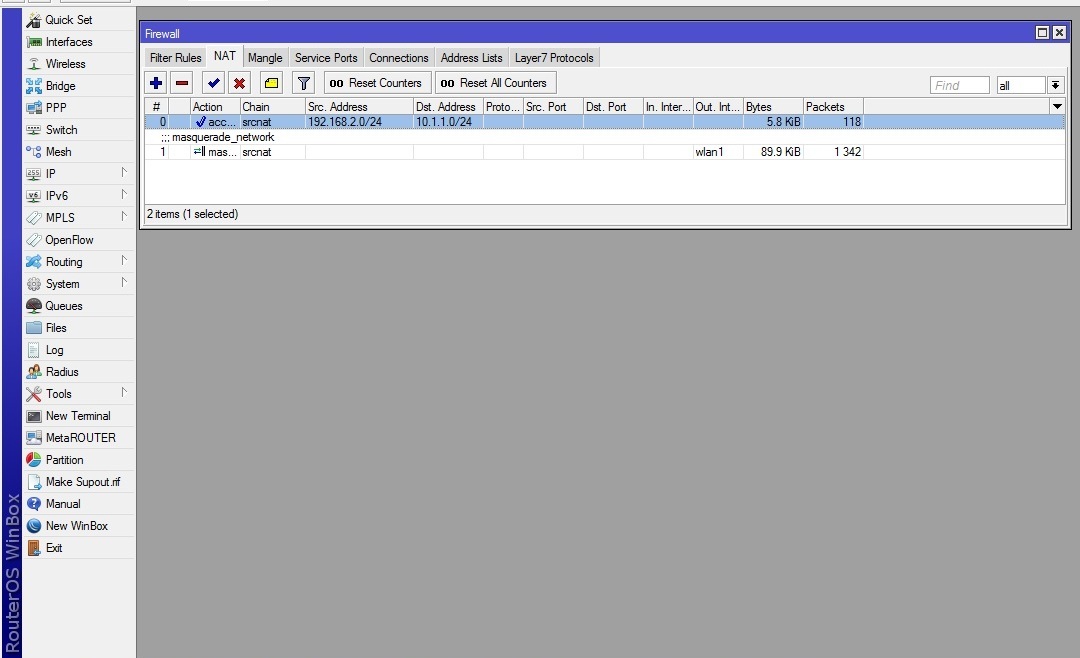The image size is (1080, 658).
Task: Switch to NAT tab
Action: [225, 56]
